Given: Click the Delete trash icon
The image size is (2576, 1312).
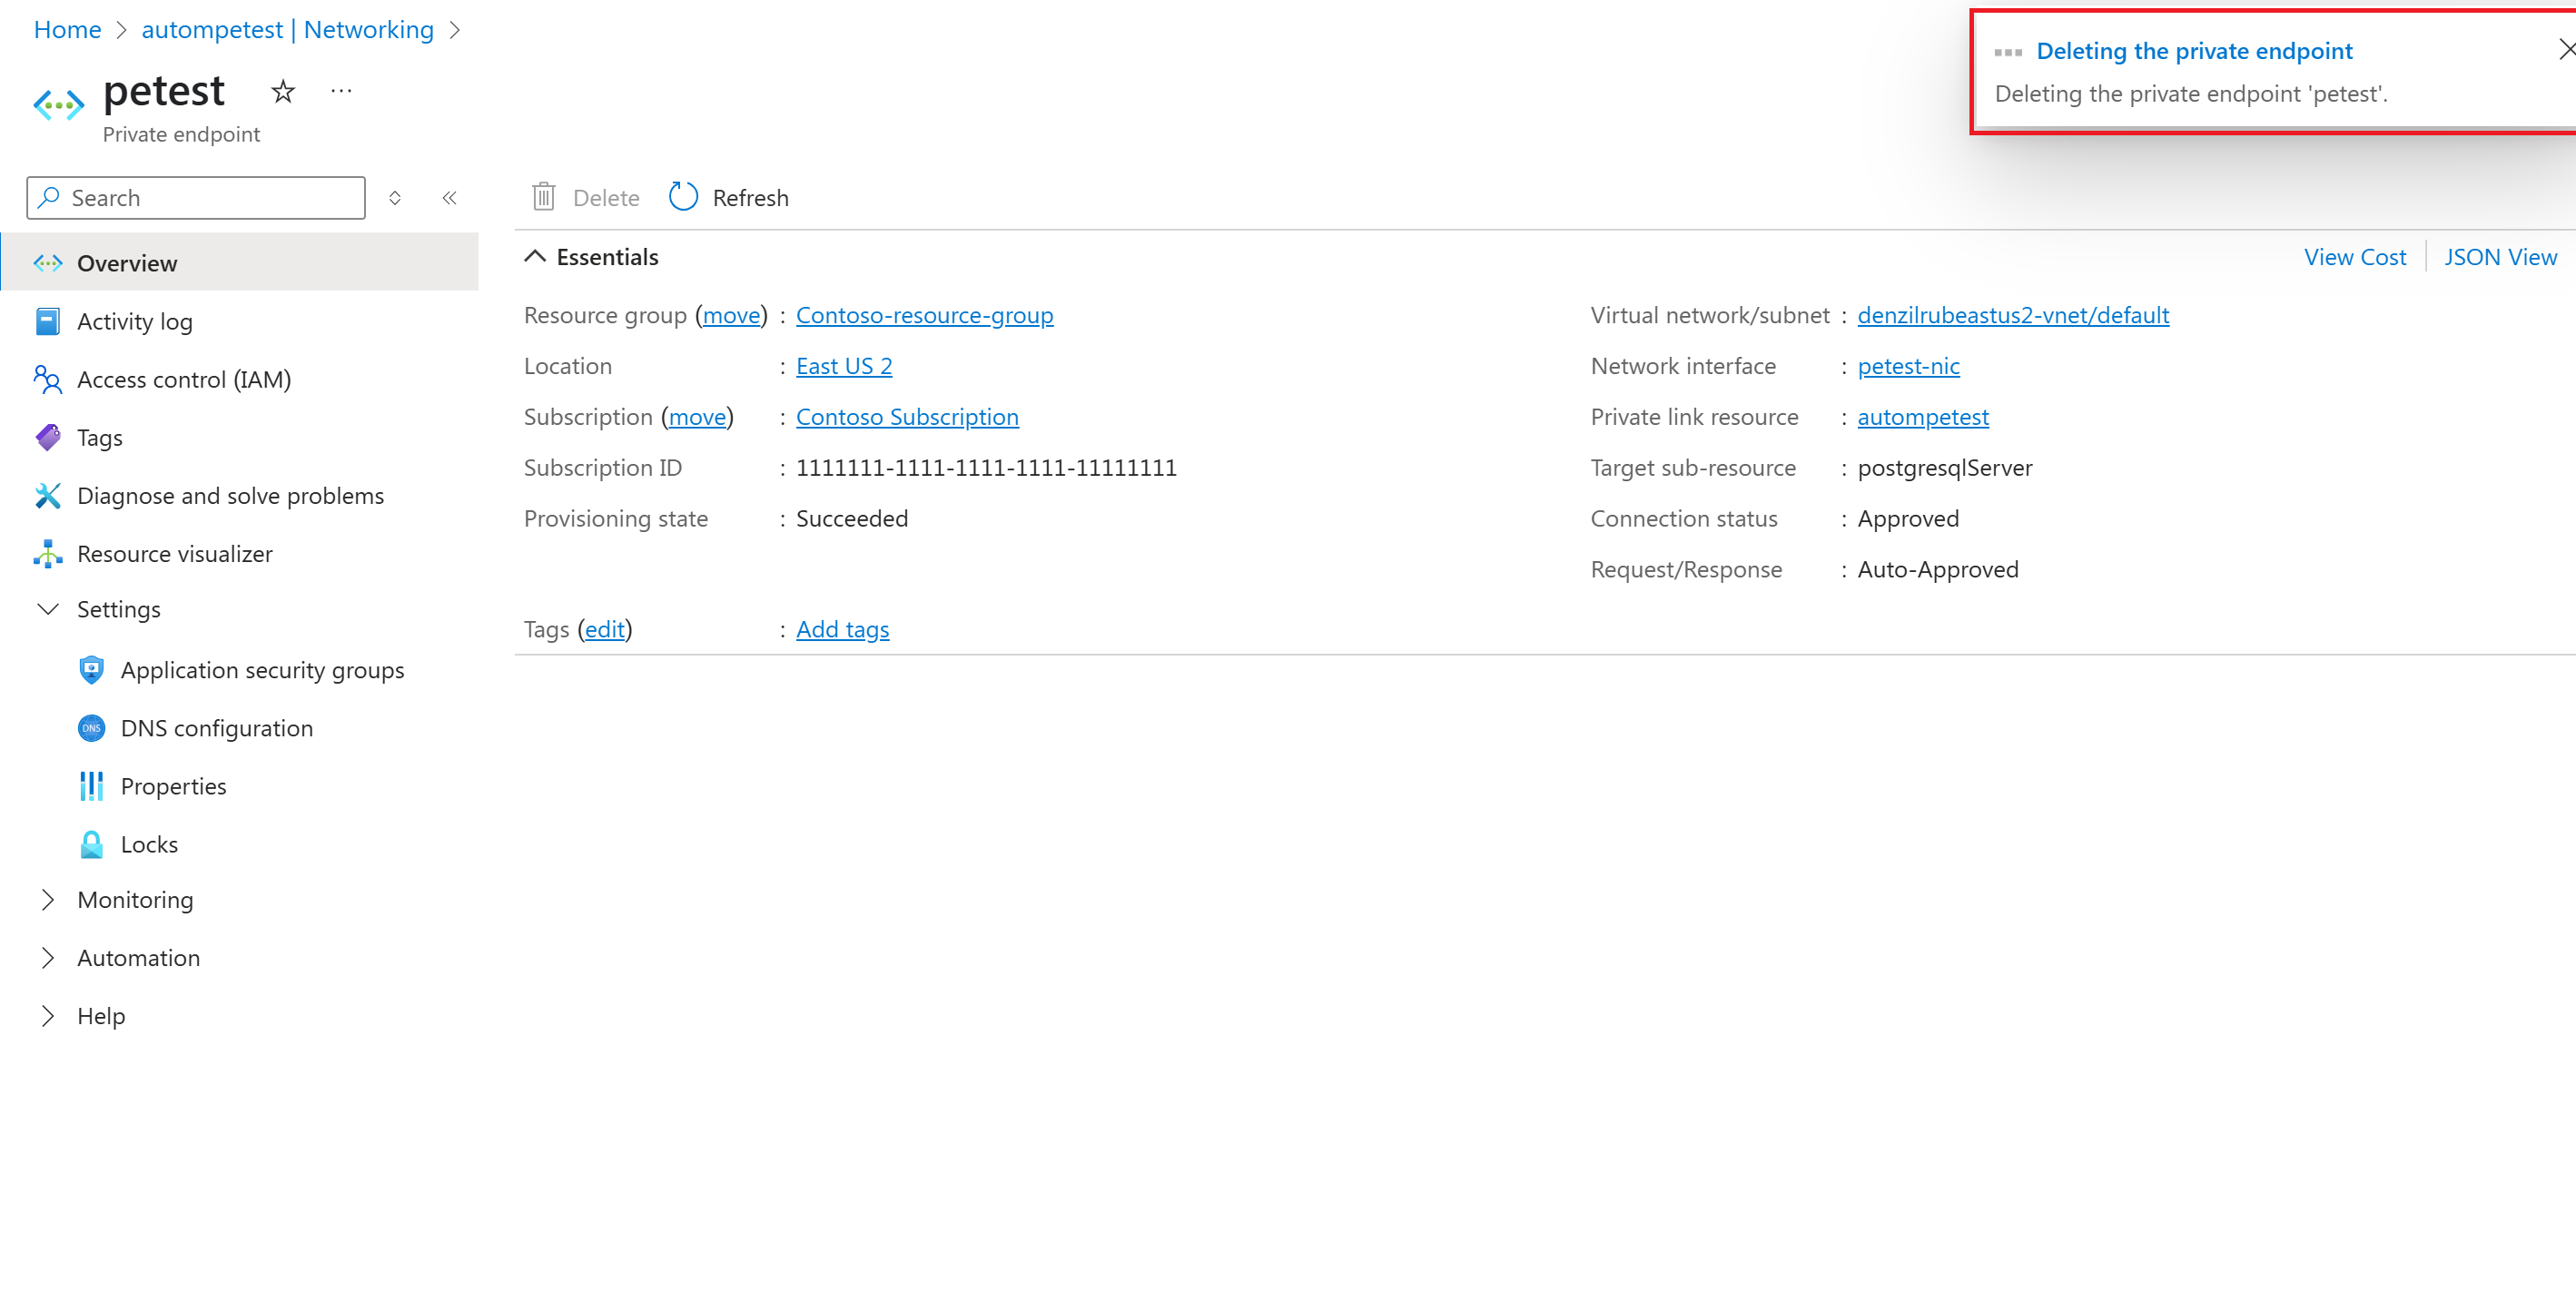Looking at the screenshot, I should click(543, 197).
